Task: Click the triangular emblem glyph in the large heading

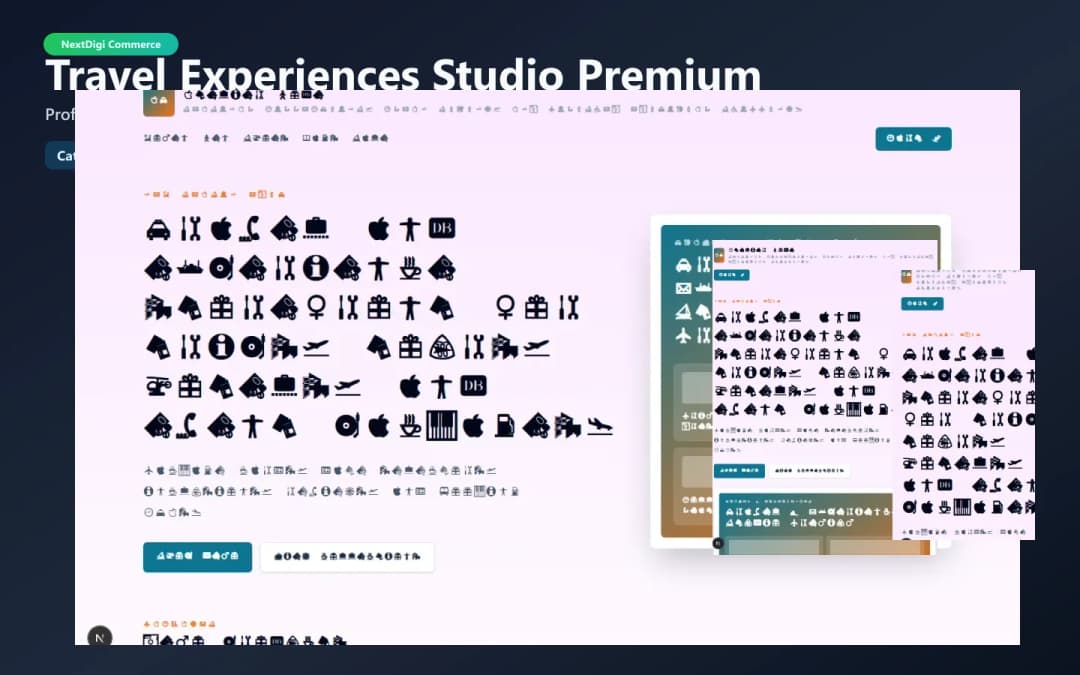Action: pos(442,348)
